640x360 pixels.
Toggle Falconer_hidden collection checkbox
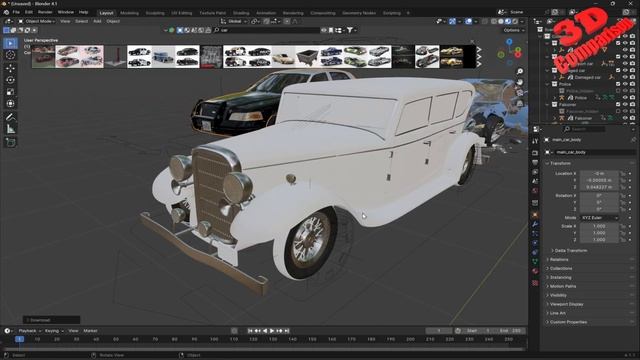(x=618, y=111)
